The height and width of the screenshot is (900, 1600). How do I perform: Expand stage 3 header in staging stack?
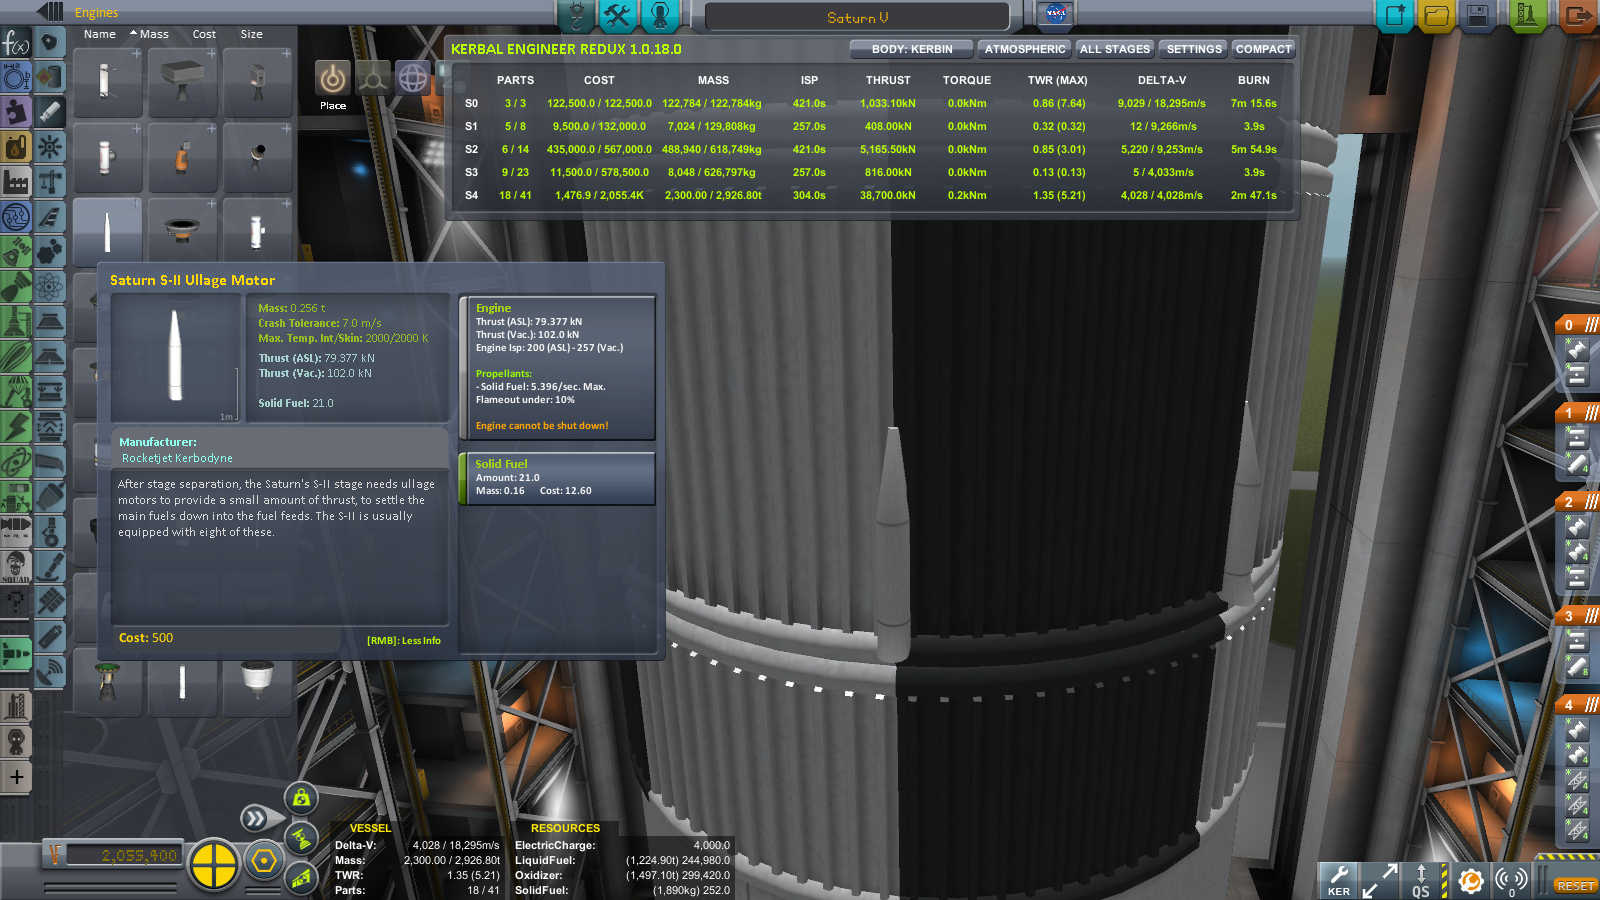[x=1578, y=615]
